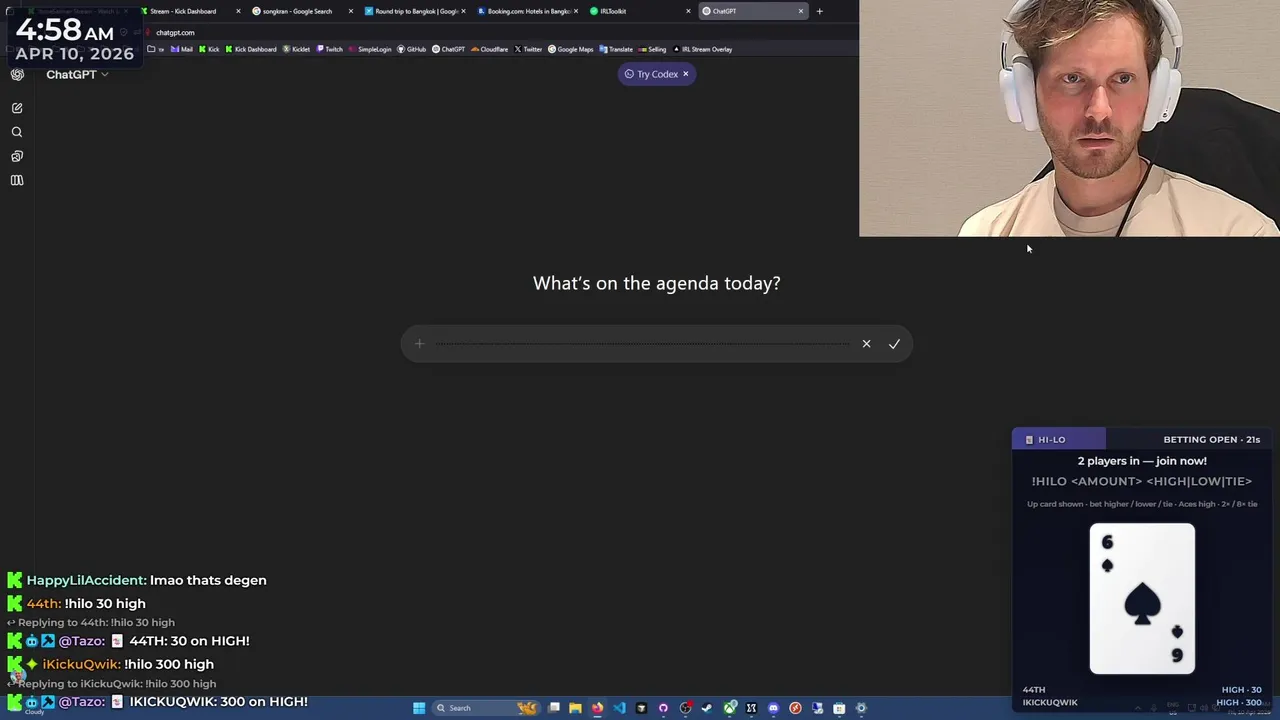Click the 'What's on the agenda today?' heading
This screenshot has height=720, width=1280.
click(656, 283)
